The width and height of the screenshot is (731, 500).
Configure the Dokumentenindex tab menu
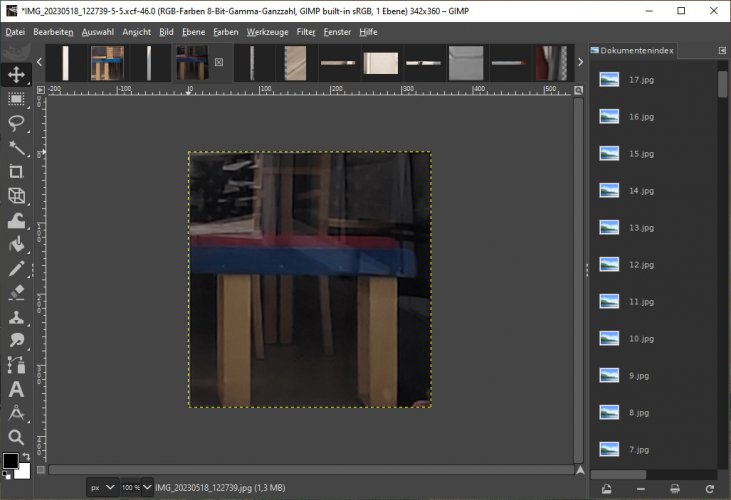pos(722,50)
